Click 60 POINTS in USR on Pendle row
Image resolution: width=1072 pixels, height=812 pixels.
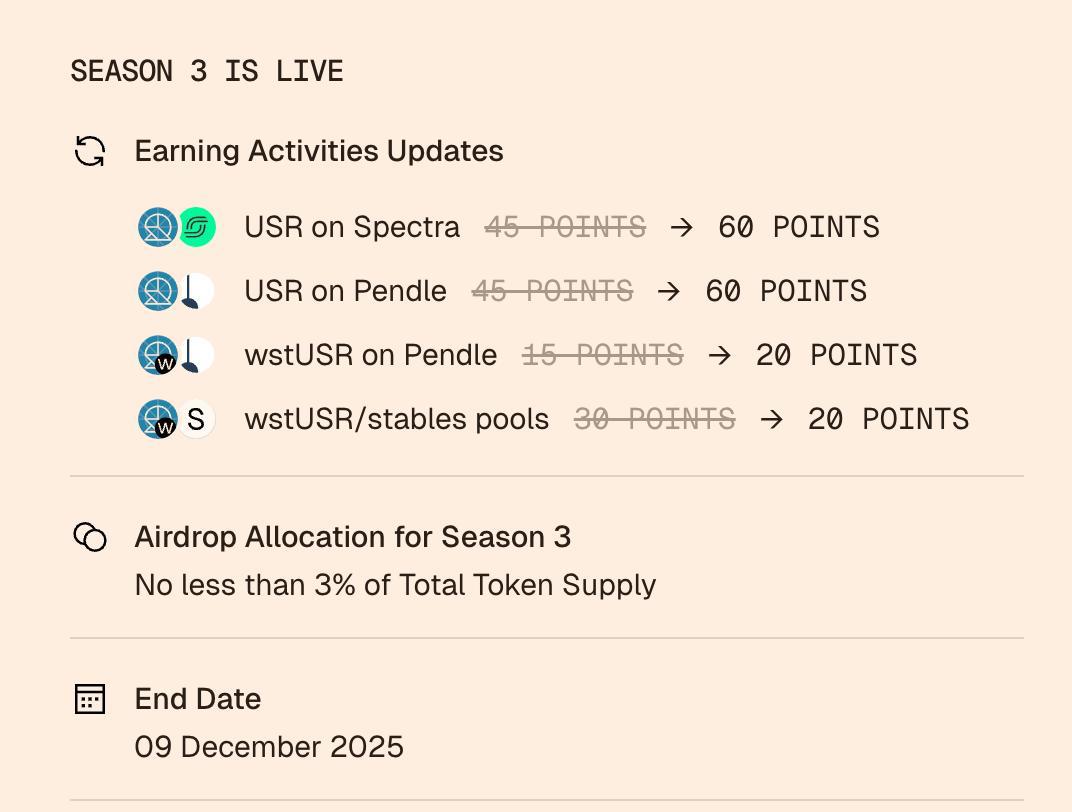[786, 291]
